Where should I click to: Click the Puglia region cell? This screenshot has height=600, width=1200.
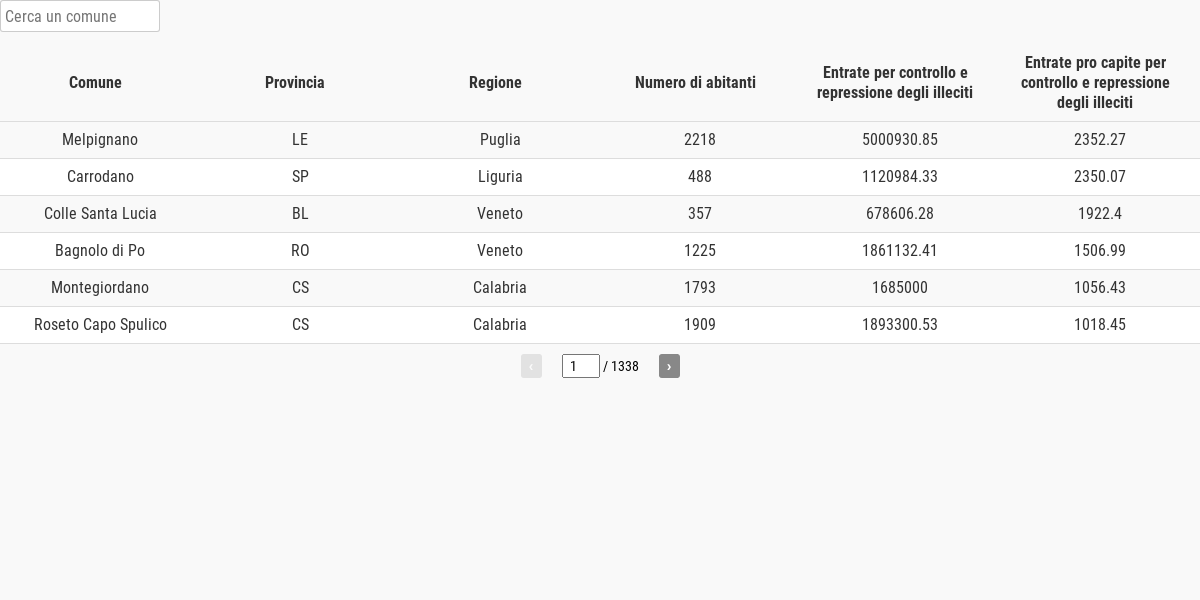500,140
